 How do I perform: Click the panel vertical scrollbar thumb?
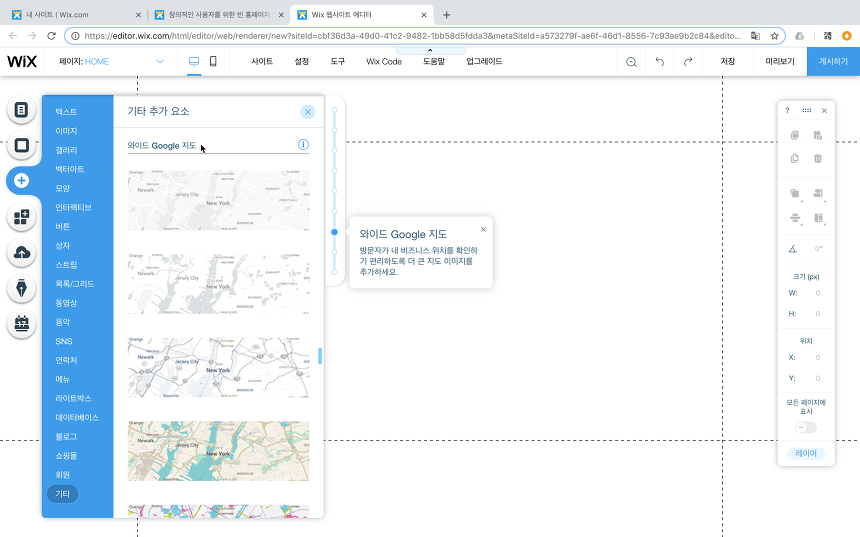tap(320, 356)
